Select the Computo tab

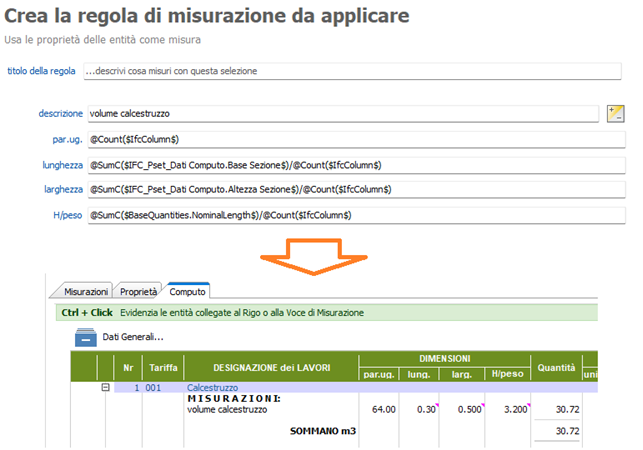(x=187, y=290)
